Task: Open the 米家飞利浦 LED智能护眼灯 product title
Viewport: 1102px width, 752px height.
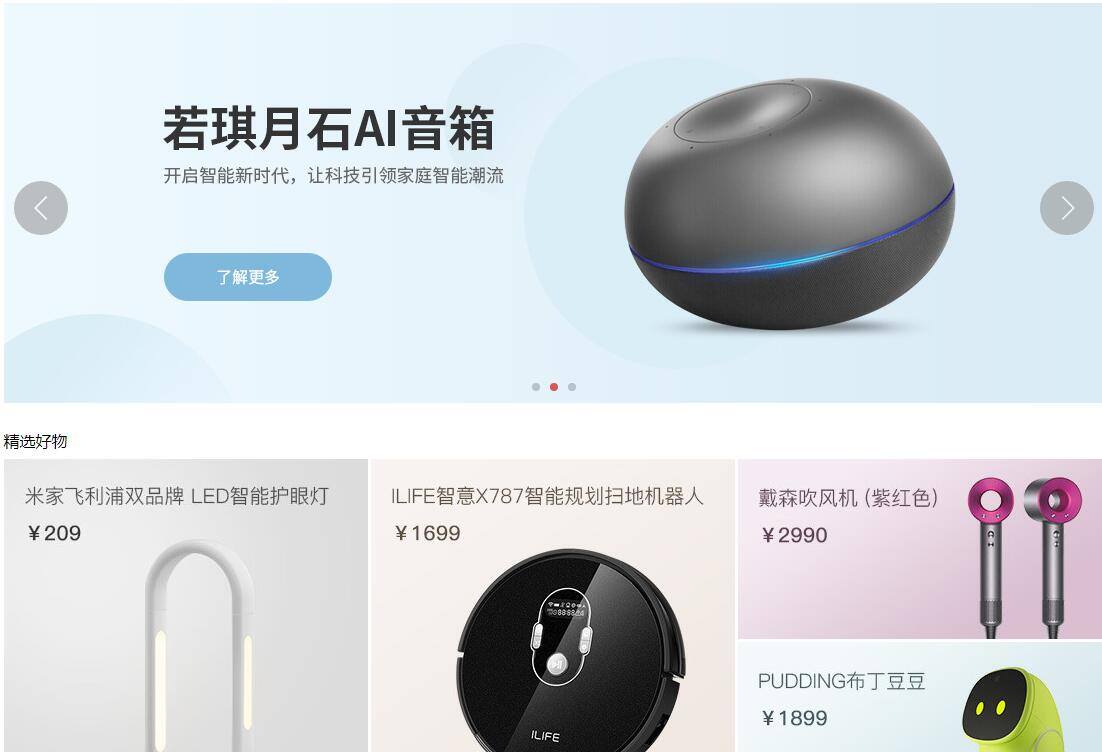Action: [x=176, y=496]
